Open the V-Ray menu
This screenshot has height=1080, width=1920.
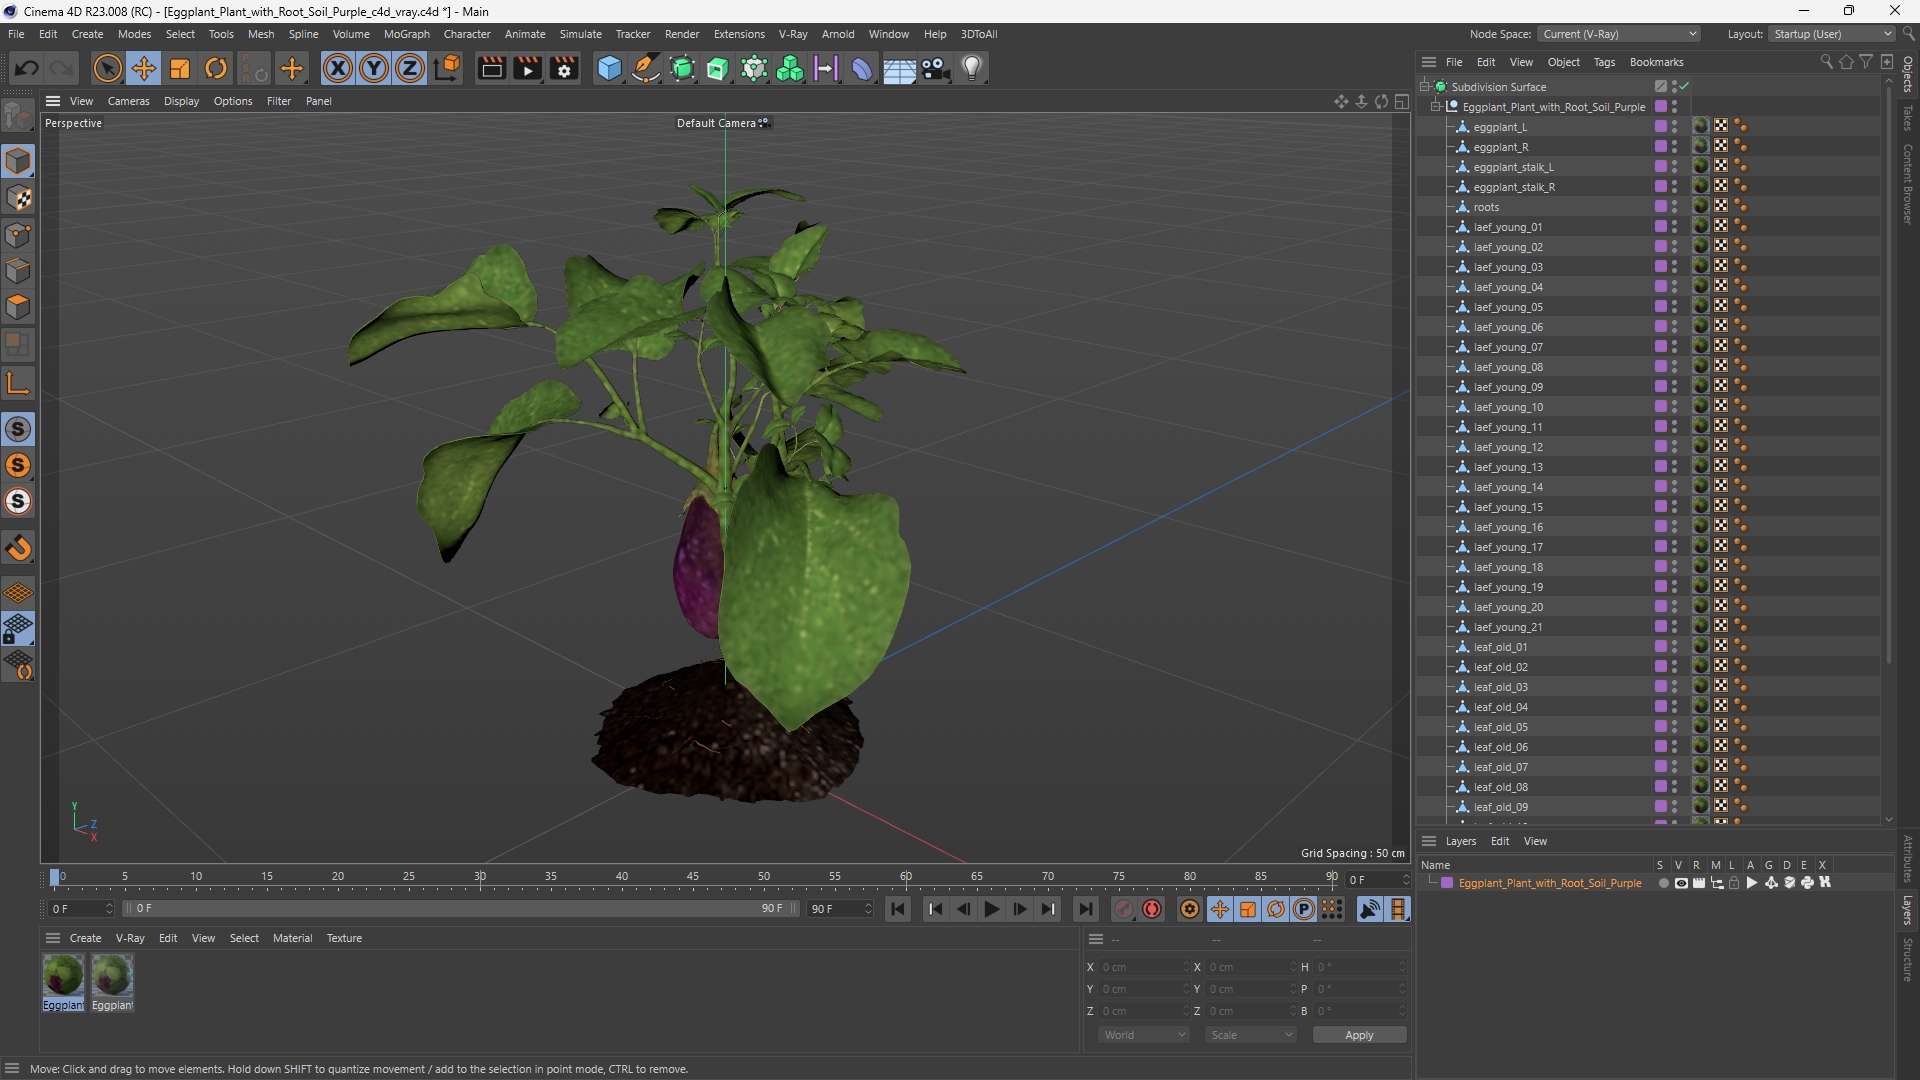[793, 34]
